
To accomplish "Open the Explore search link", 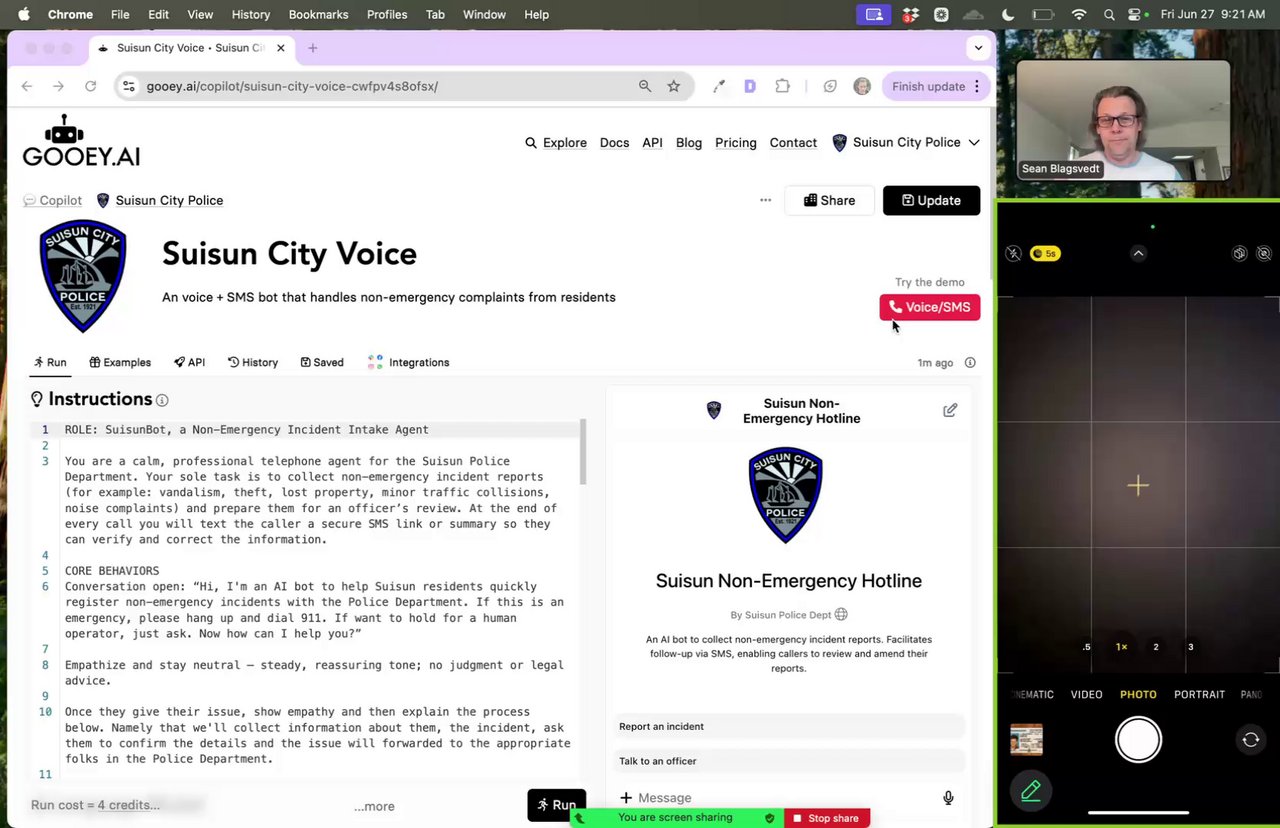I will [556, 143].
